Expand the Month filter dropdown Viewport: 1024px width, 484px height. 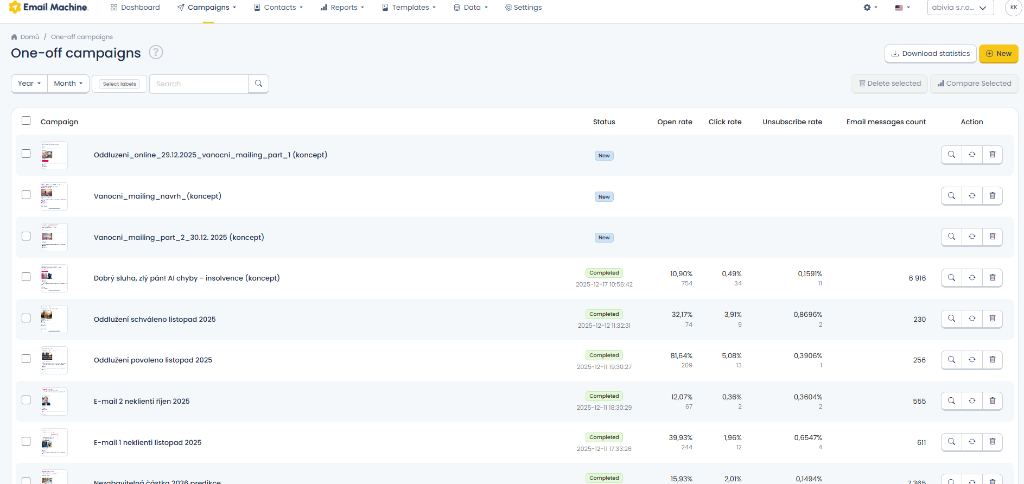(69, 84)
